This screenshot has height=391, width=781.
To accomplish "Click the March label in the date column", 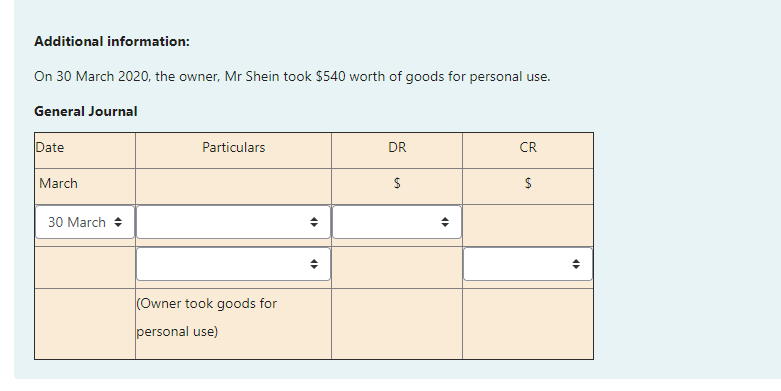I will tap(58, 183).
